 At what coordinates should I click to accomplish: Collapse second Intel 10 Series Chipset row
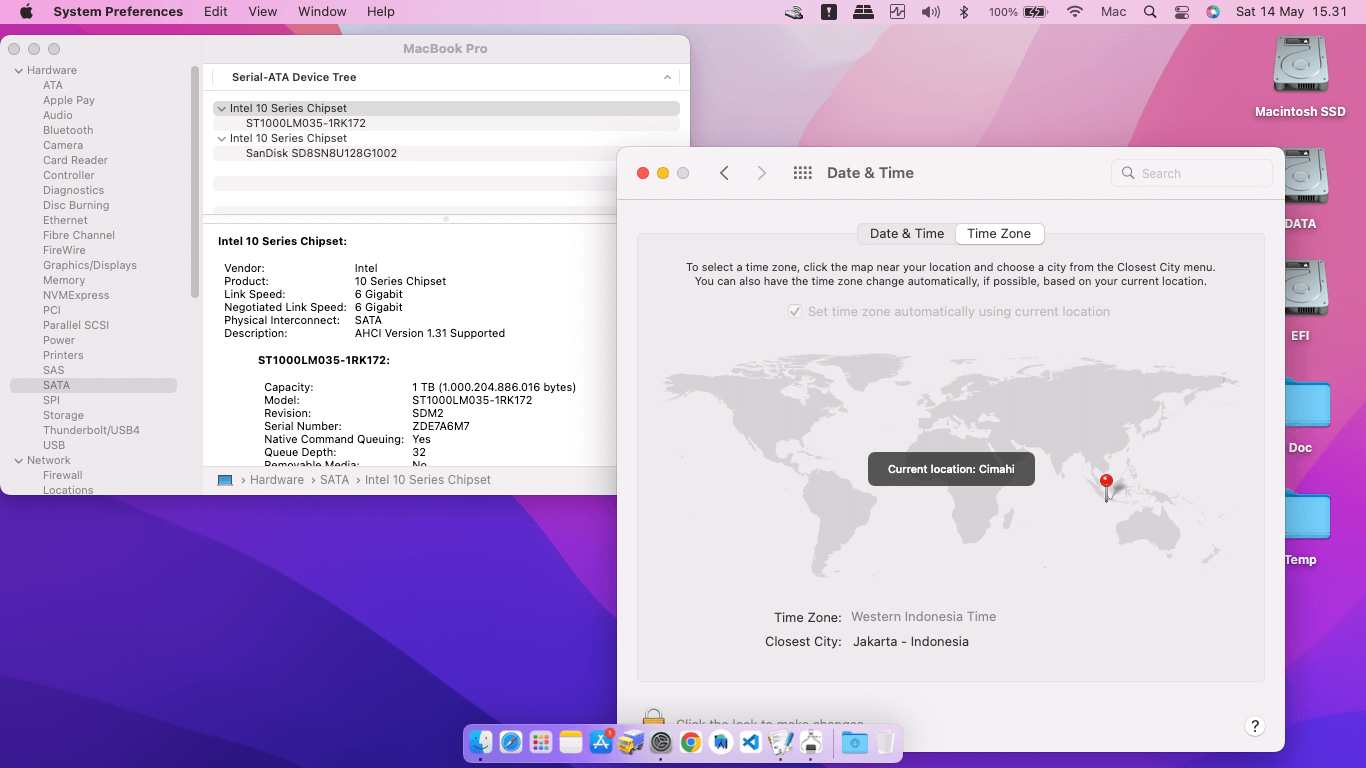click(221, 138)
